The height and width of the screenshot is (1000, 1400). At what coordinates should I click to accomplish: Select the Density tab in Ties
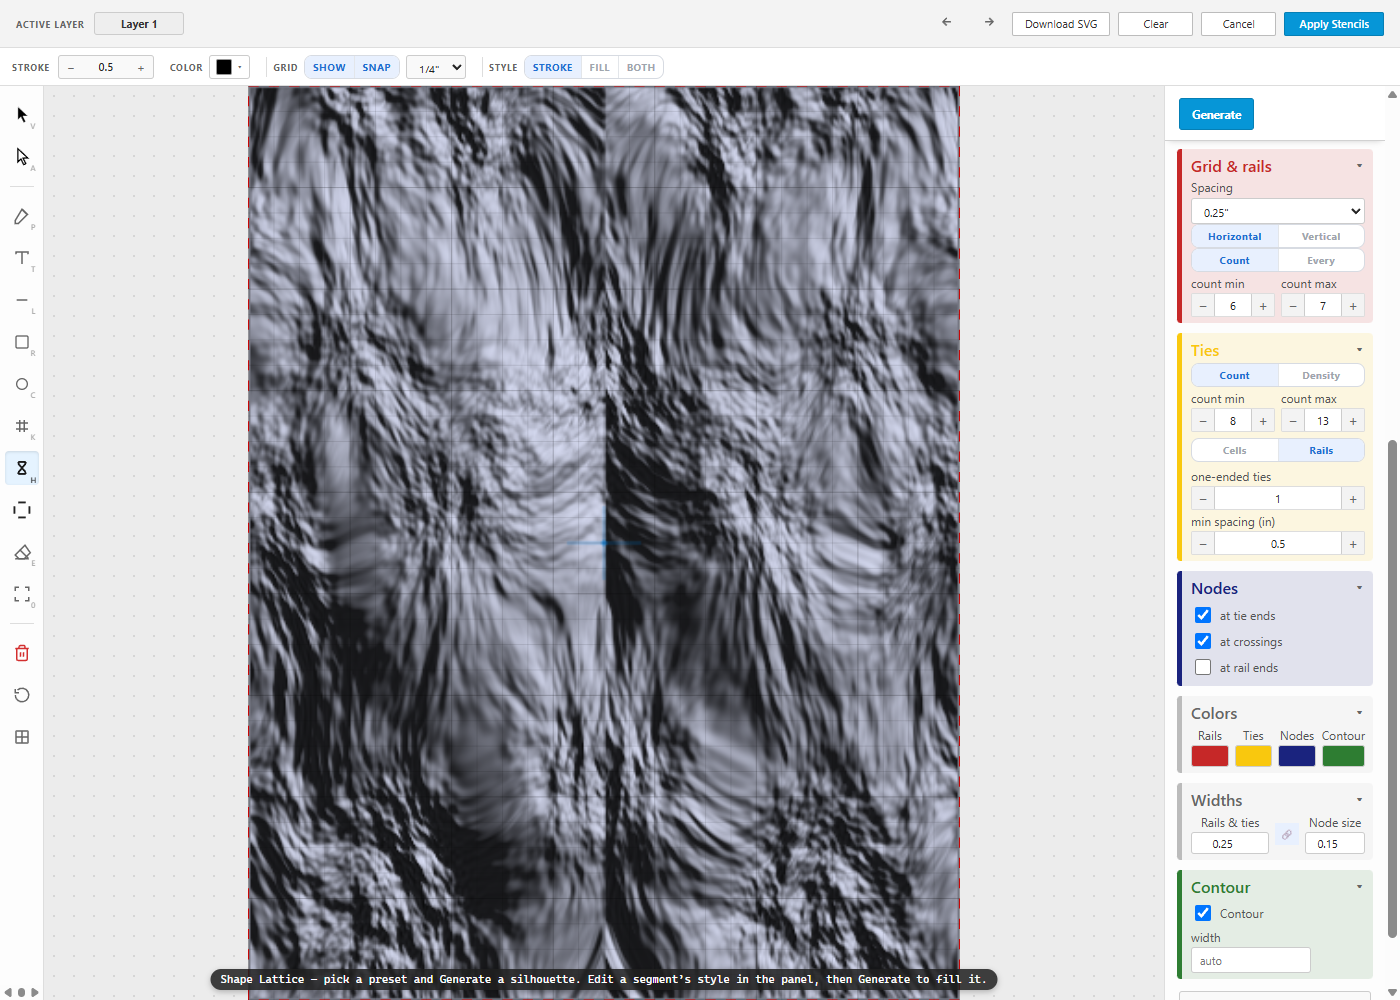[x=1321, y=376]
